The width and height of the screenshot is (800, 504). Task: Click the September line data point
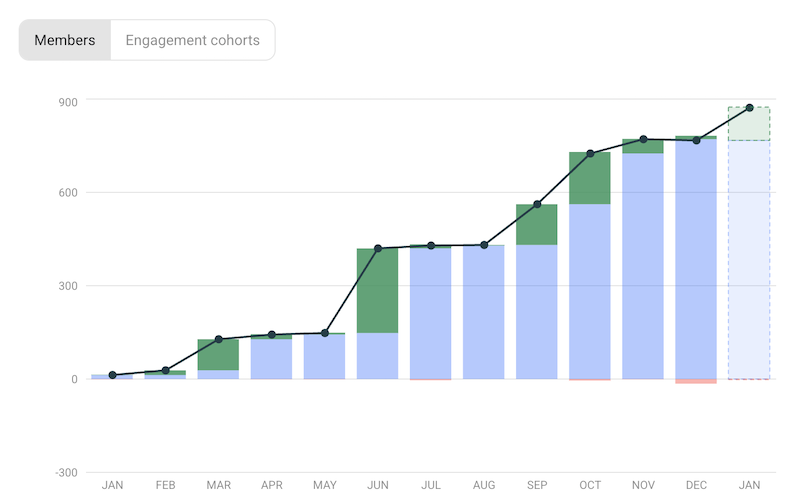point(537,204)
